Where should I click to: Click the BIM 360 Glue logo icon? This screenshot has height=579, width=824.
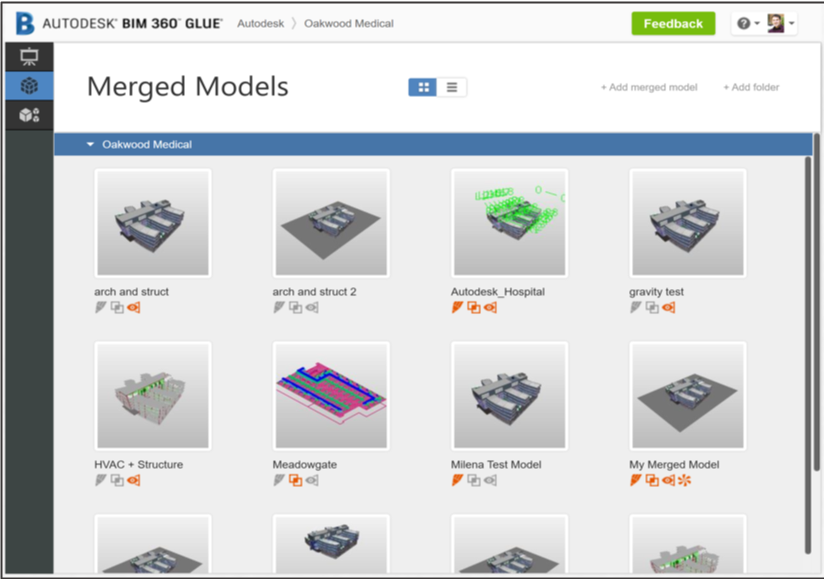tap(25, 24)
